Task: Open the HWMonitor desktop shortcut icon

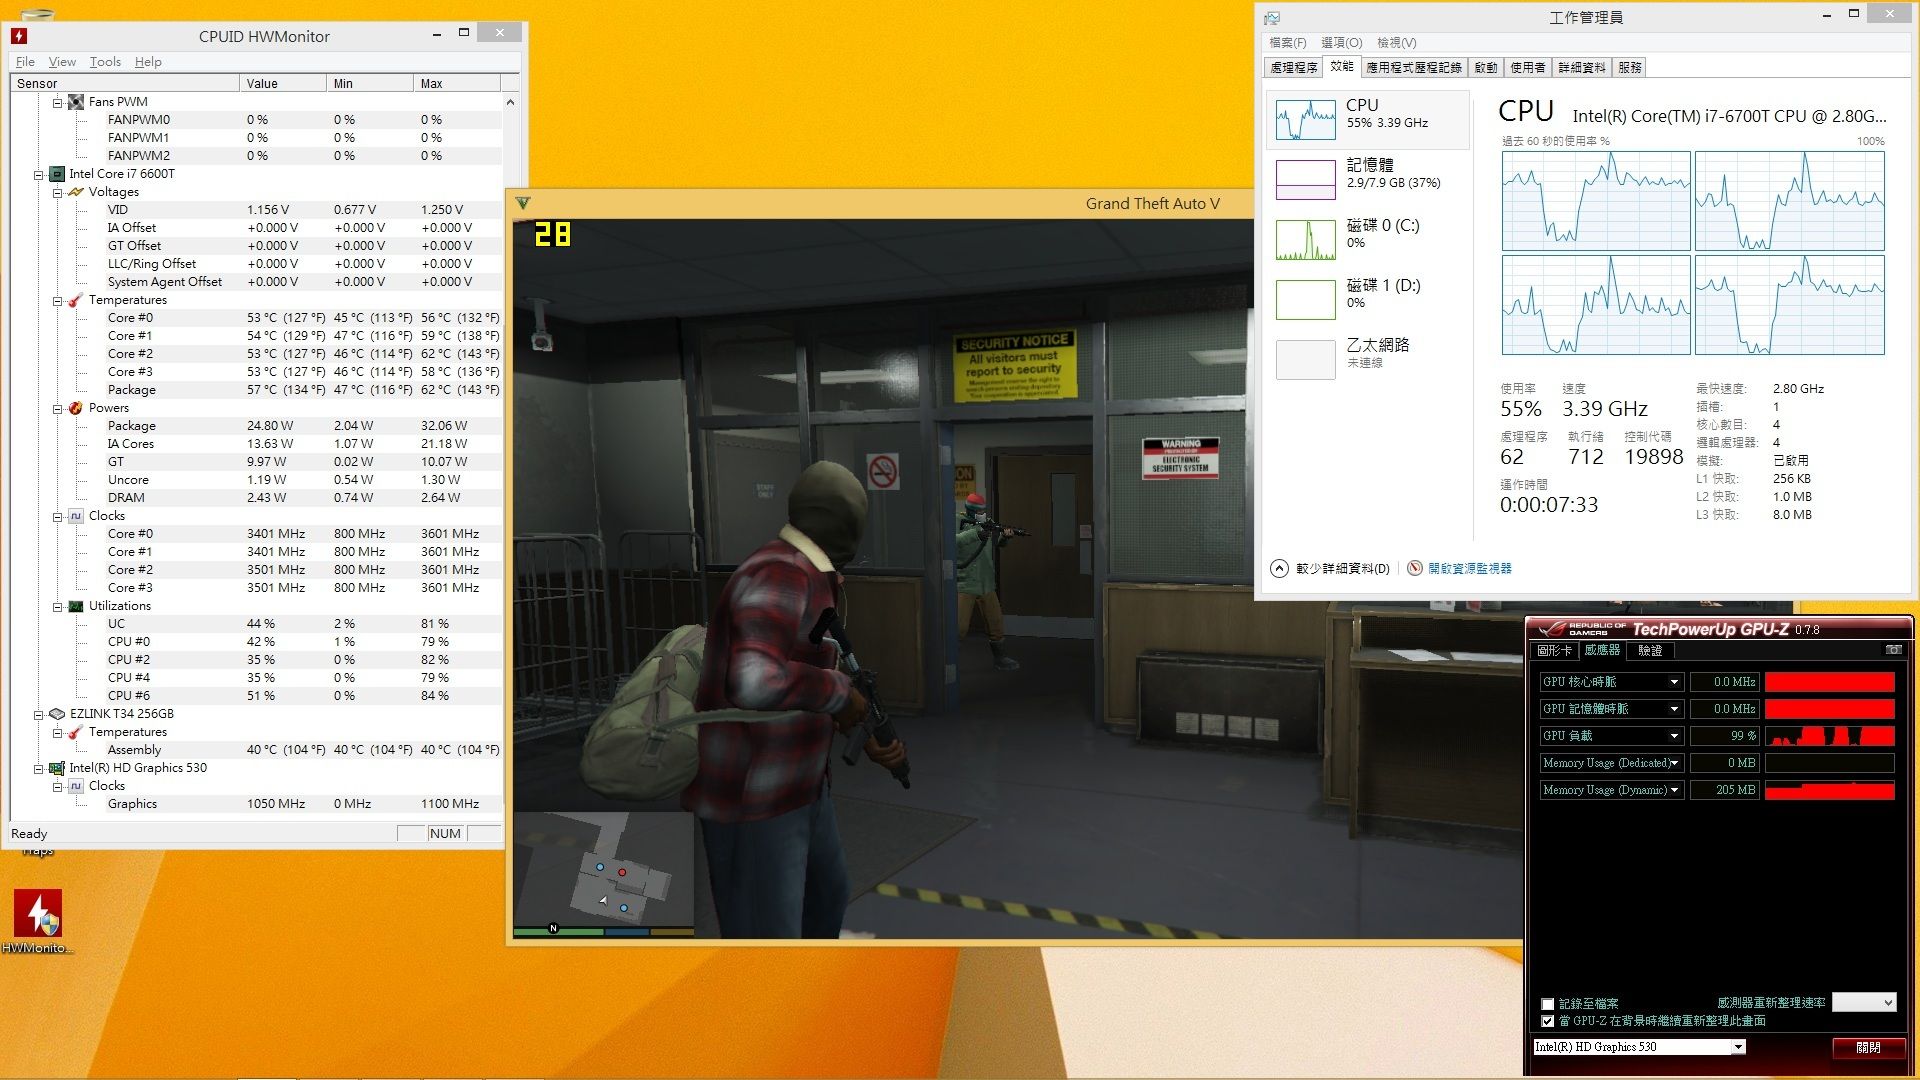Action: (x=37, y=914)
